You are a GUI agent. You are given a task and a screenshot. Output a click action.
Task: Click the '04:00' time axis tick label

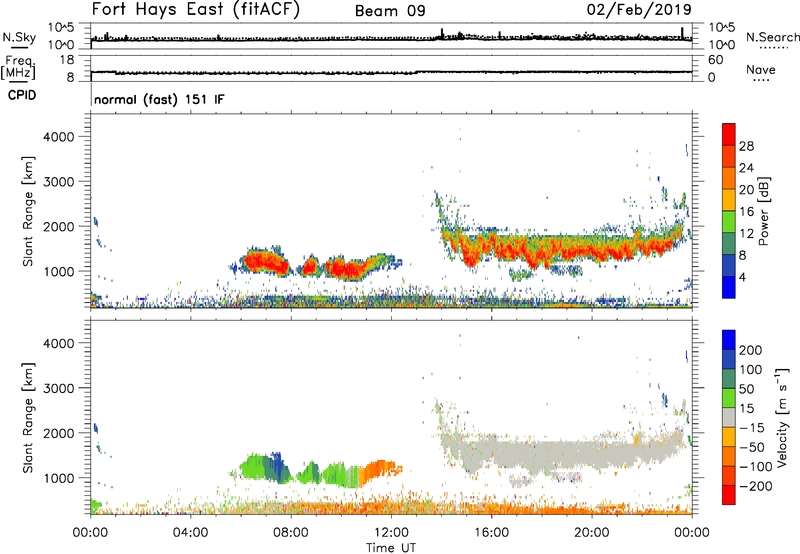point(190,533)
